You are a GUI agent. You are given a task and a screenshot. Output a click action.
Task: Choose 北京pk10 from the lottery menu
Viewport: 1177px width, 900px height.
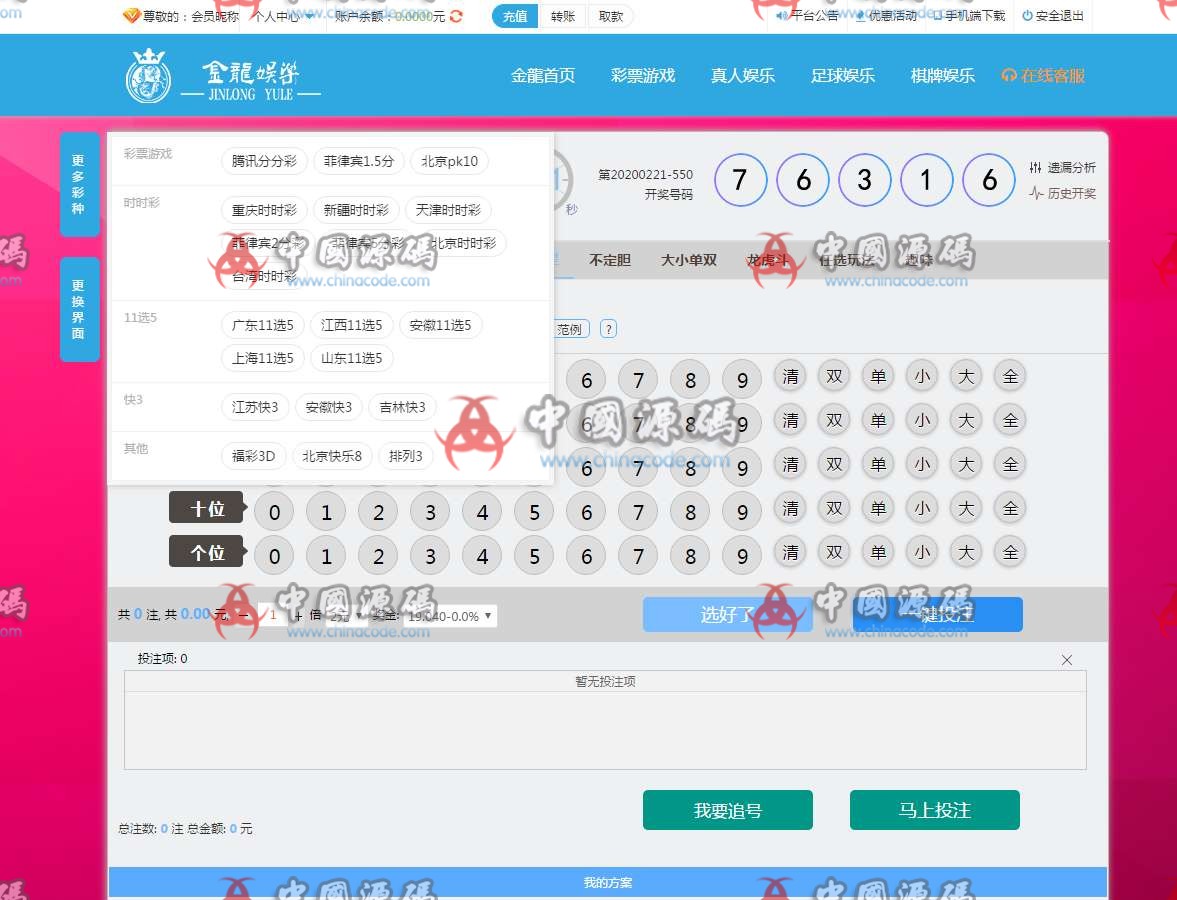[449, 161]
